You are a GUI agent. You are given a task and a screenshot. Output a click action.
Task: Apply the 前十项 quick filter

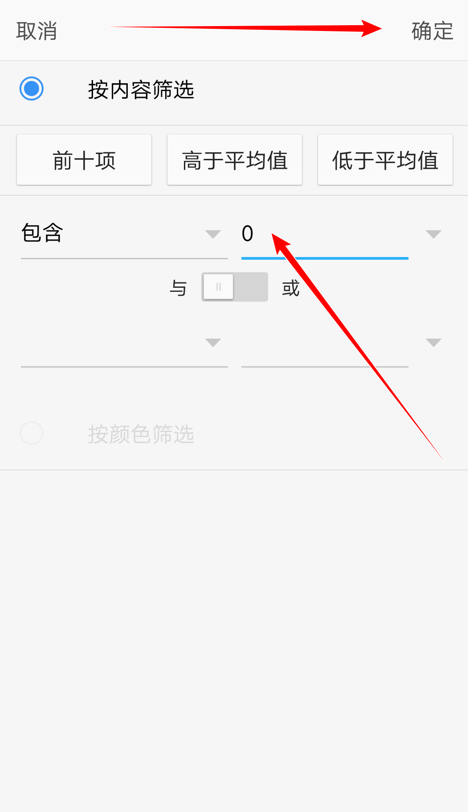click(84, 160)
